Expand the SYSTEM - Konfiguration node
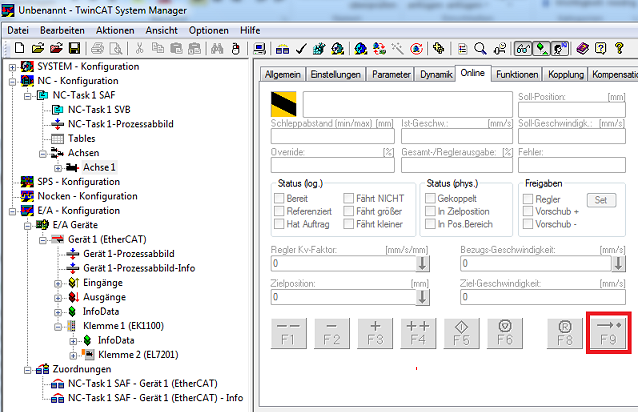This screenshot has width=638, height=412. point(13,67)
